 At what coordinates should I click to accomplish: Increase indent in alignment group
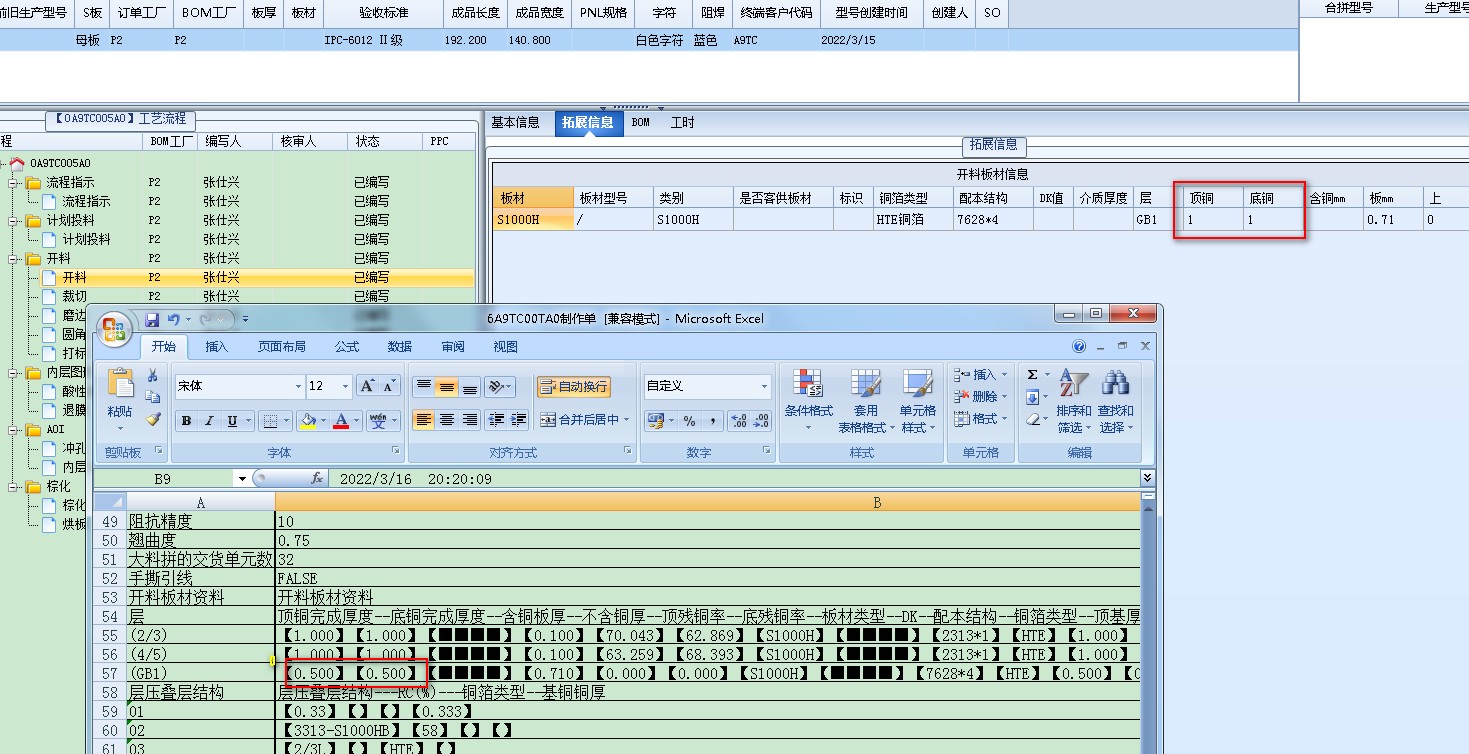coord(518,420)
